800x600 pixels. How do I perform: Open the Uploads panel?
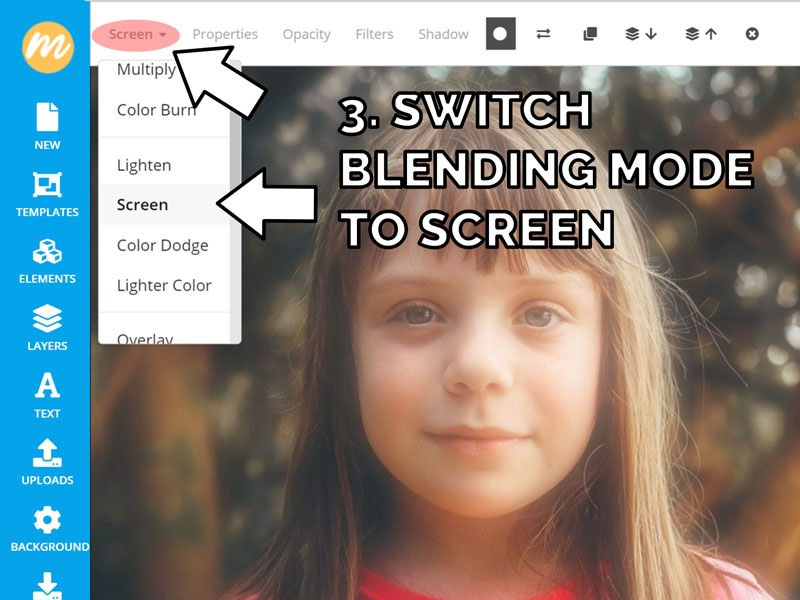tap(47, 462)
